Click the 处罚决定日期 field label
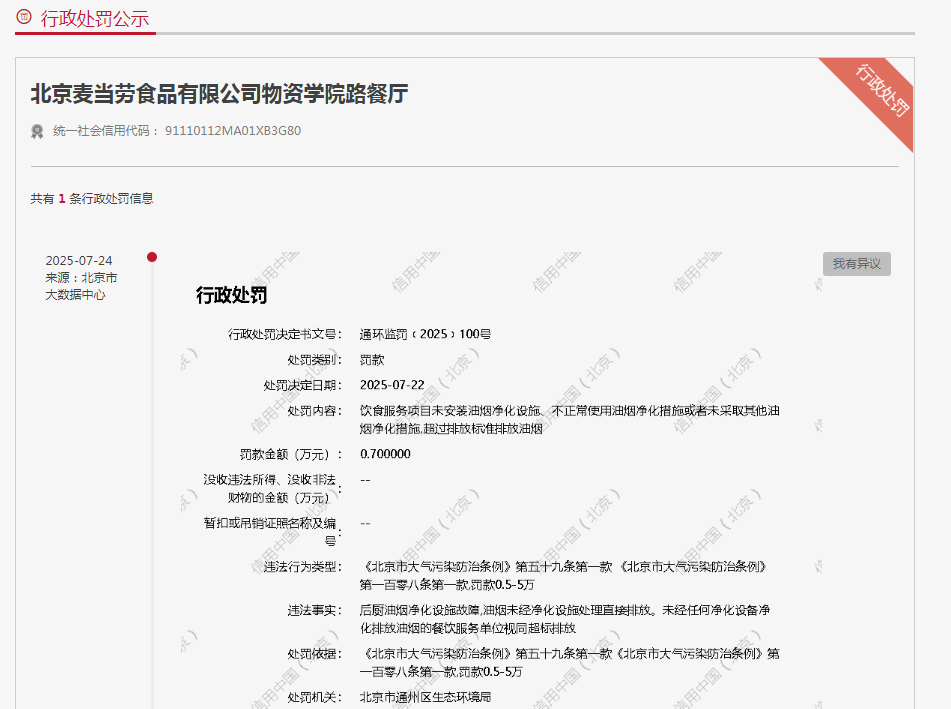Viewport: 951px width, 709px height. click(303, 386)
